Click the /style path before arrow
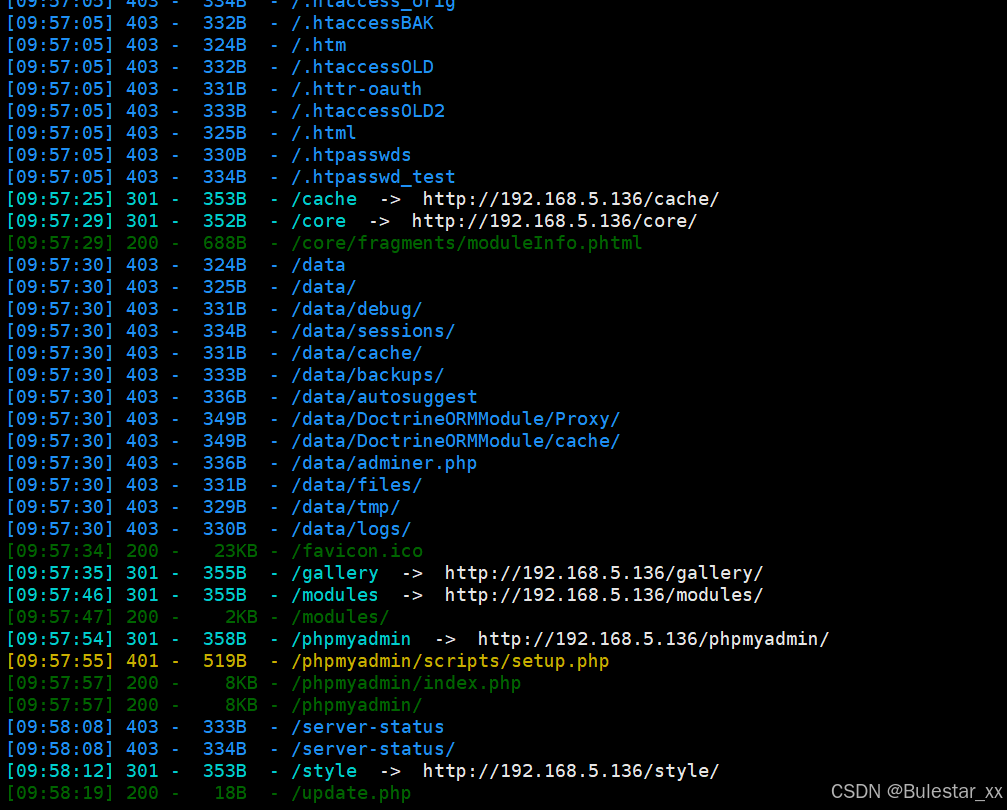1007x810 pixels. (324, 770)
